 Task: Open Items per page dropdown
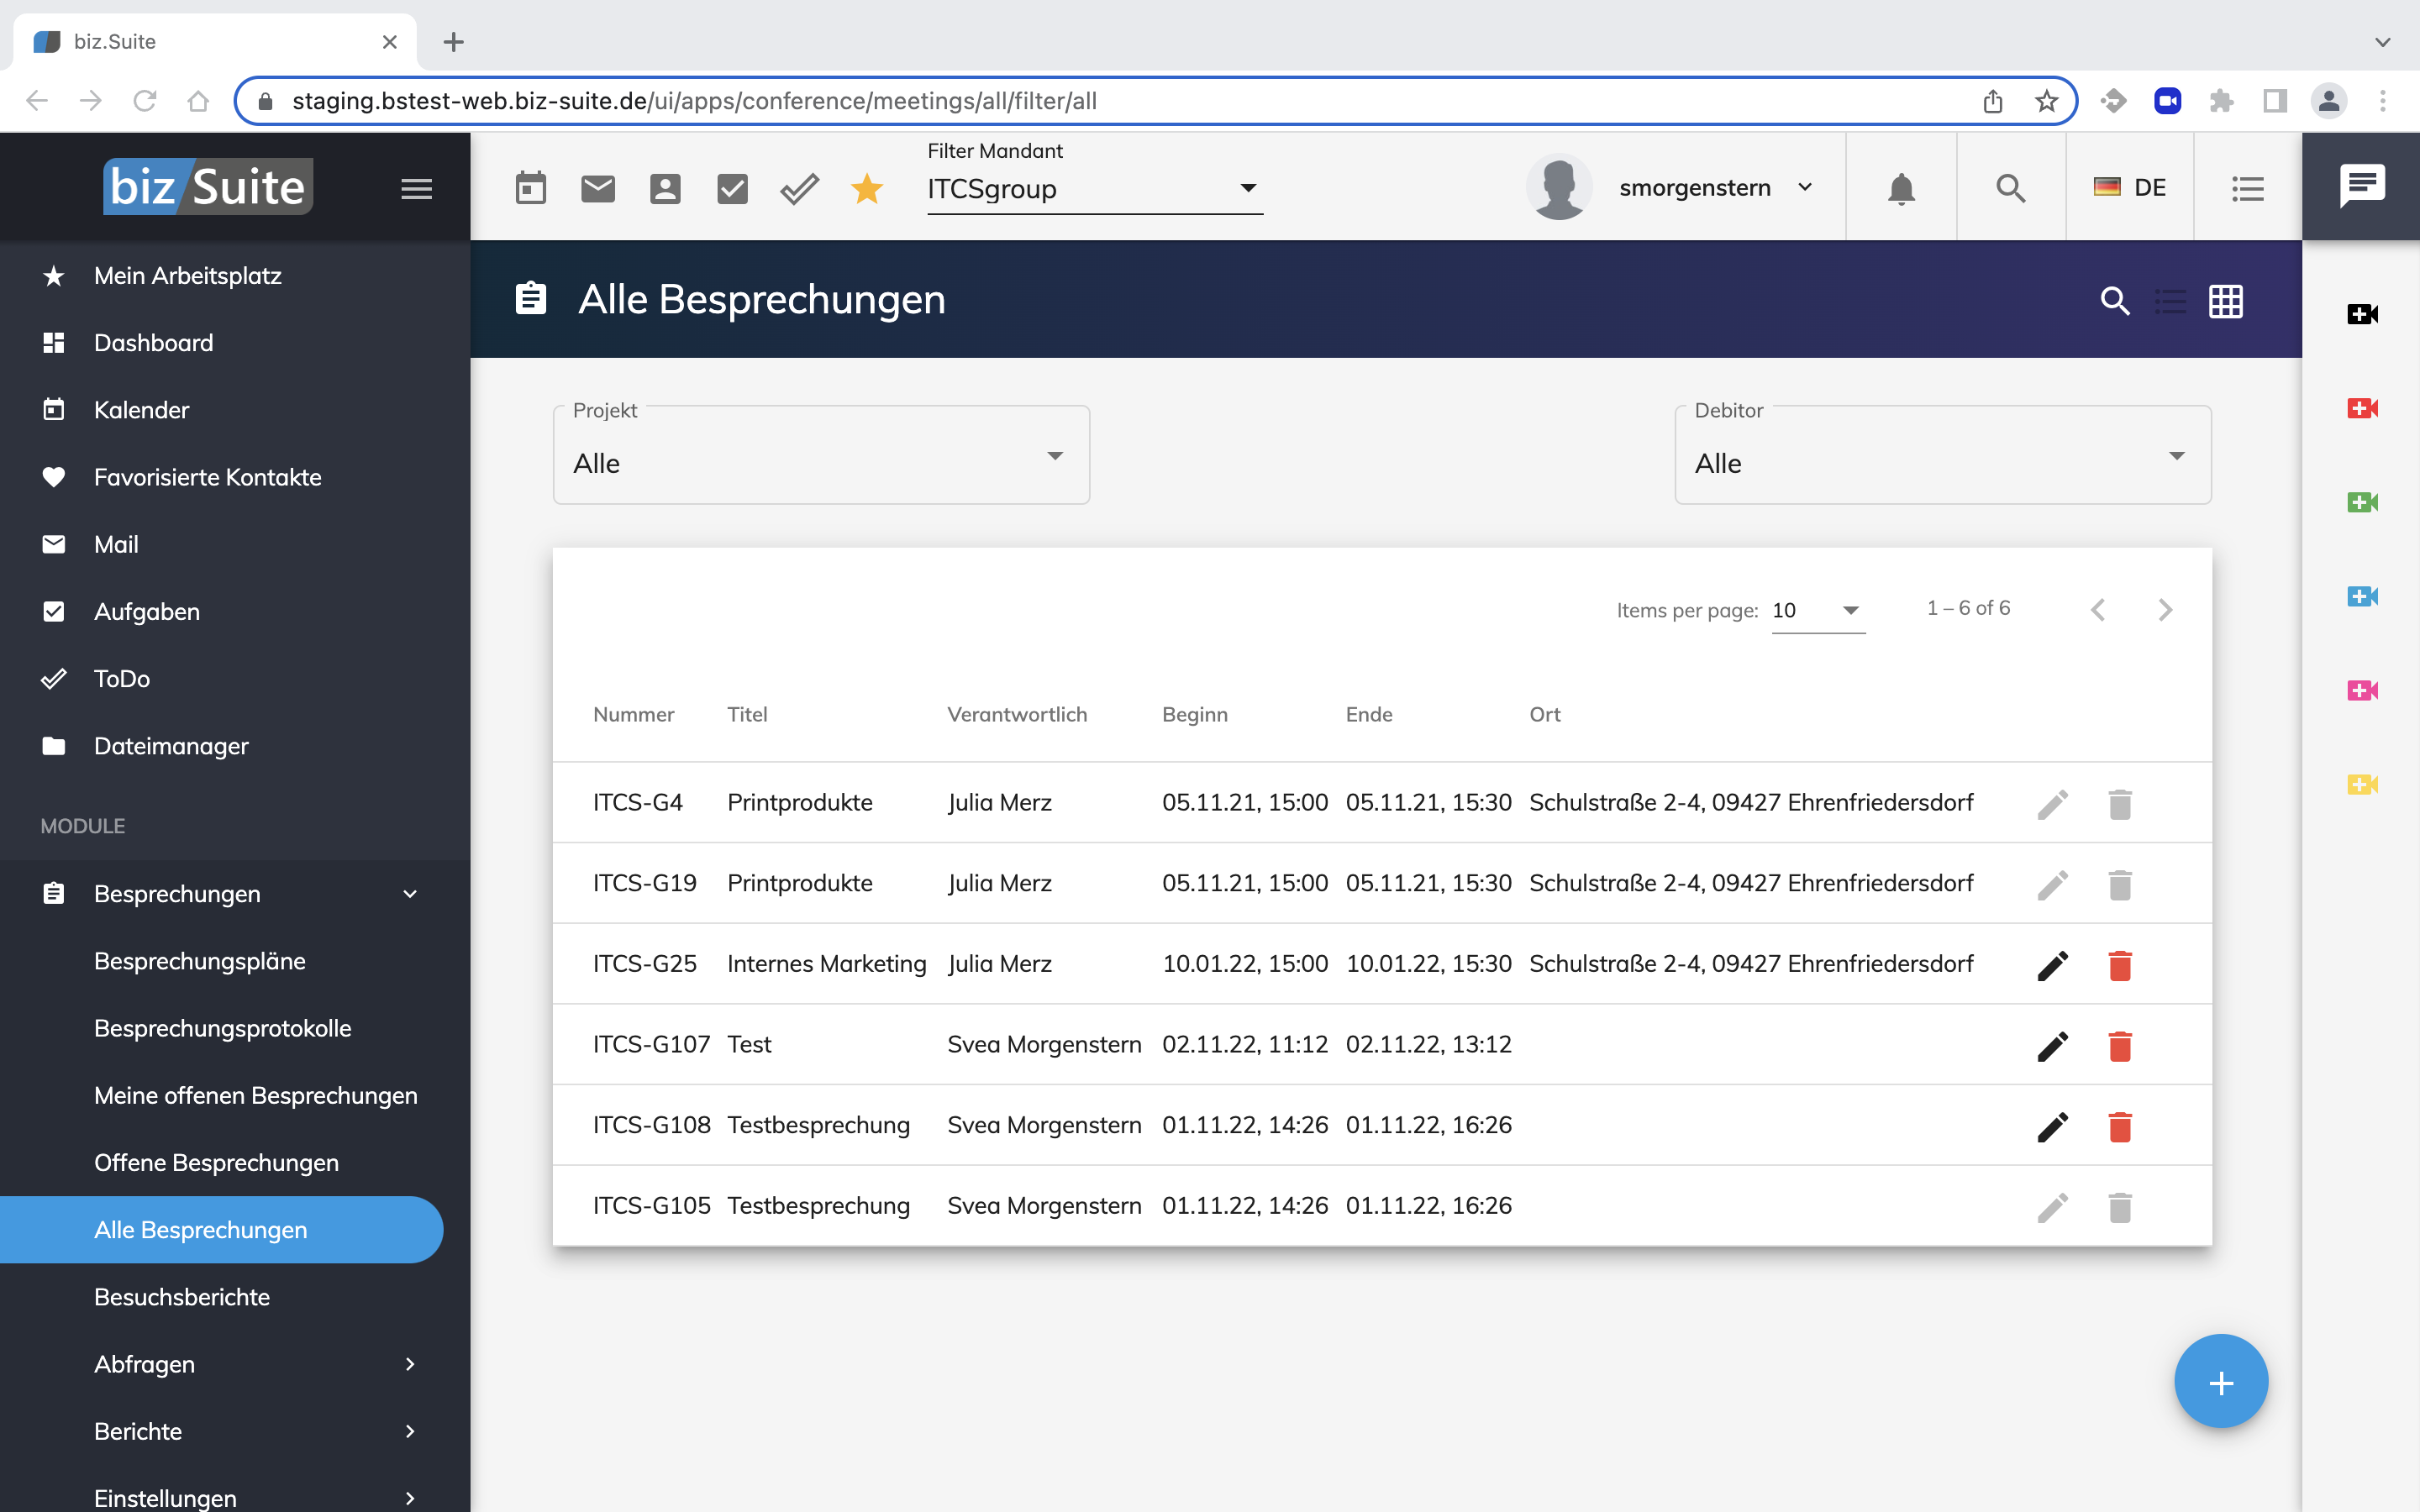(x=1818, y=610)
